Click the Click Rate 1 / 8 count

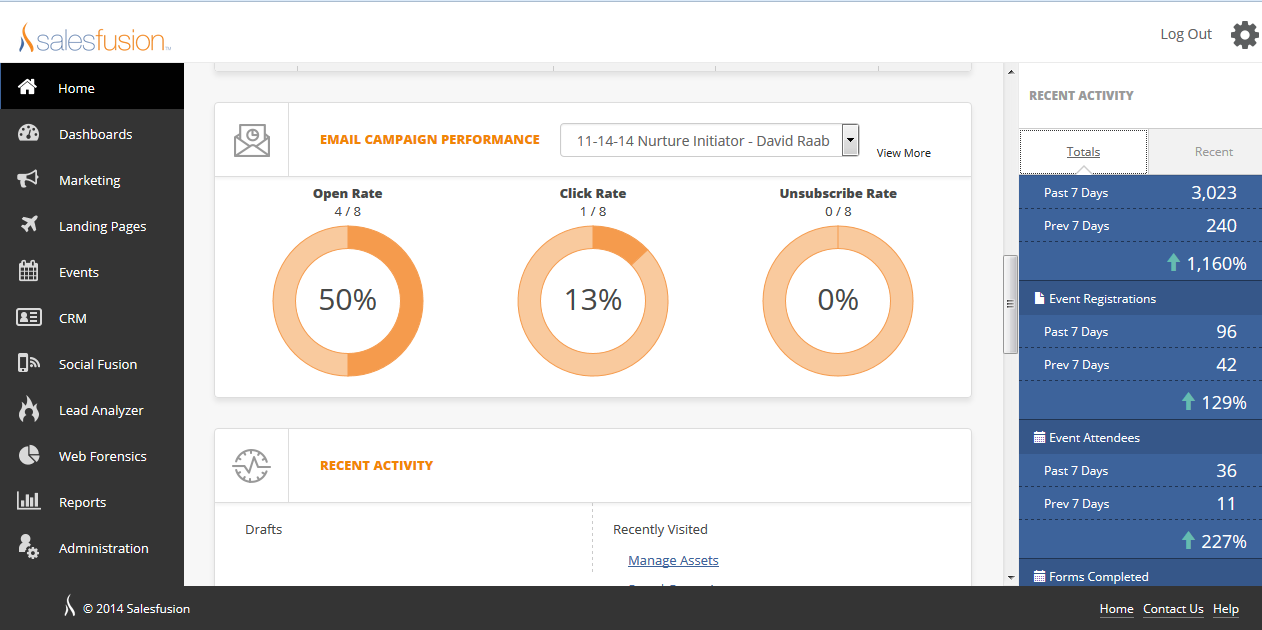(x=593, y=211)
